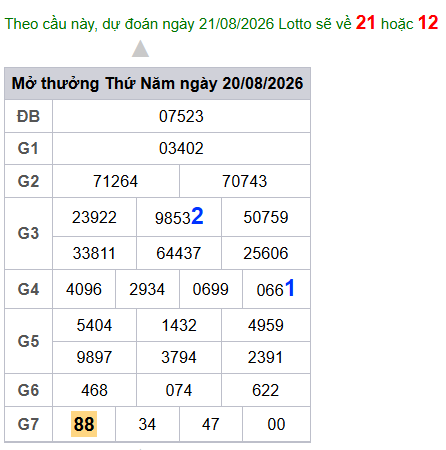Select G5 number 5404

coord(94,325)
